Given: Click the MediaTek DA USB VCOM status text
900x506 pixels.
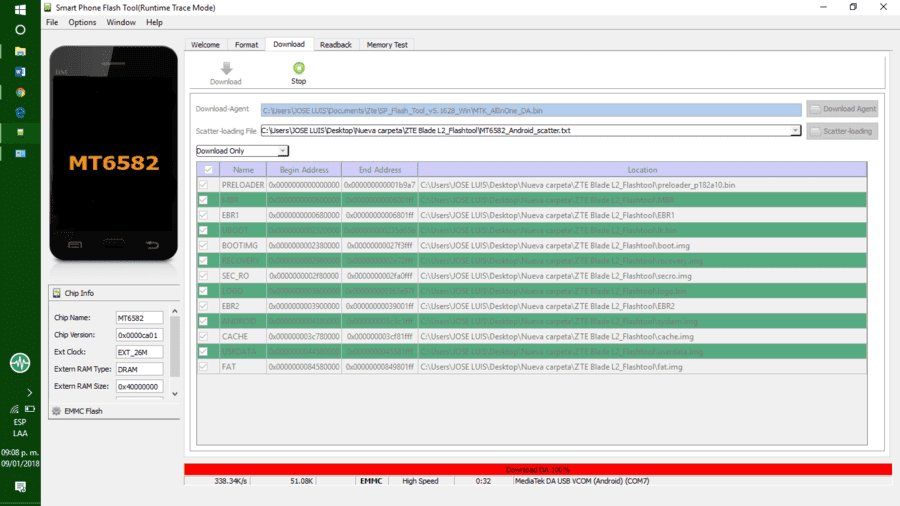Looking at the screenshot, I should point(582,481).
